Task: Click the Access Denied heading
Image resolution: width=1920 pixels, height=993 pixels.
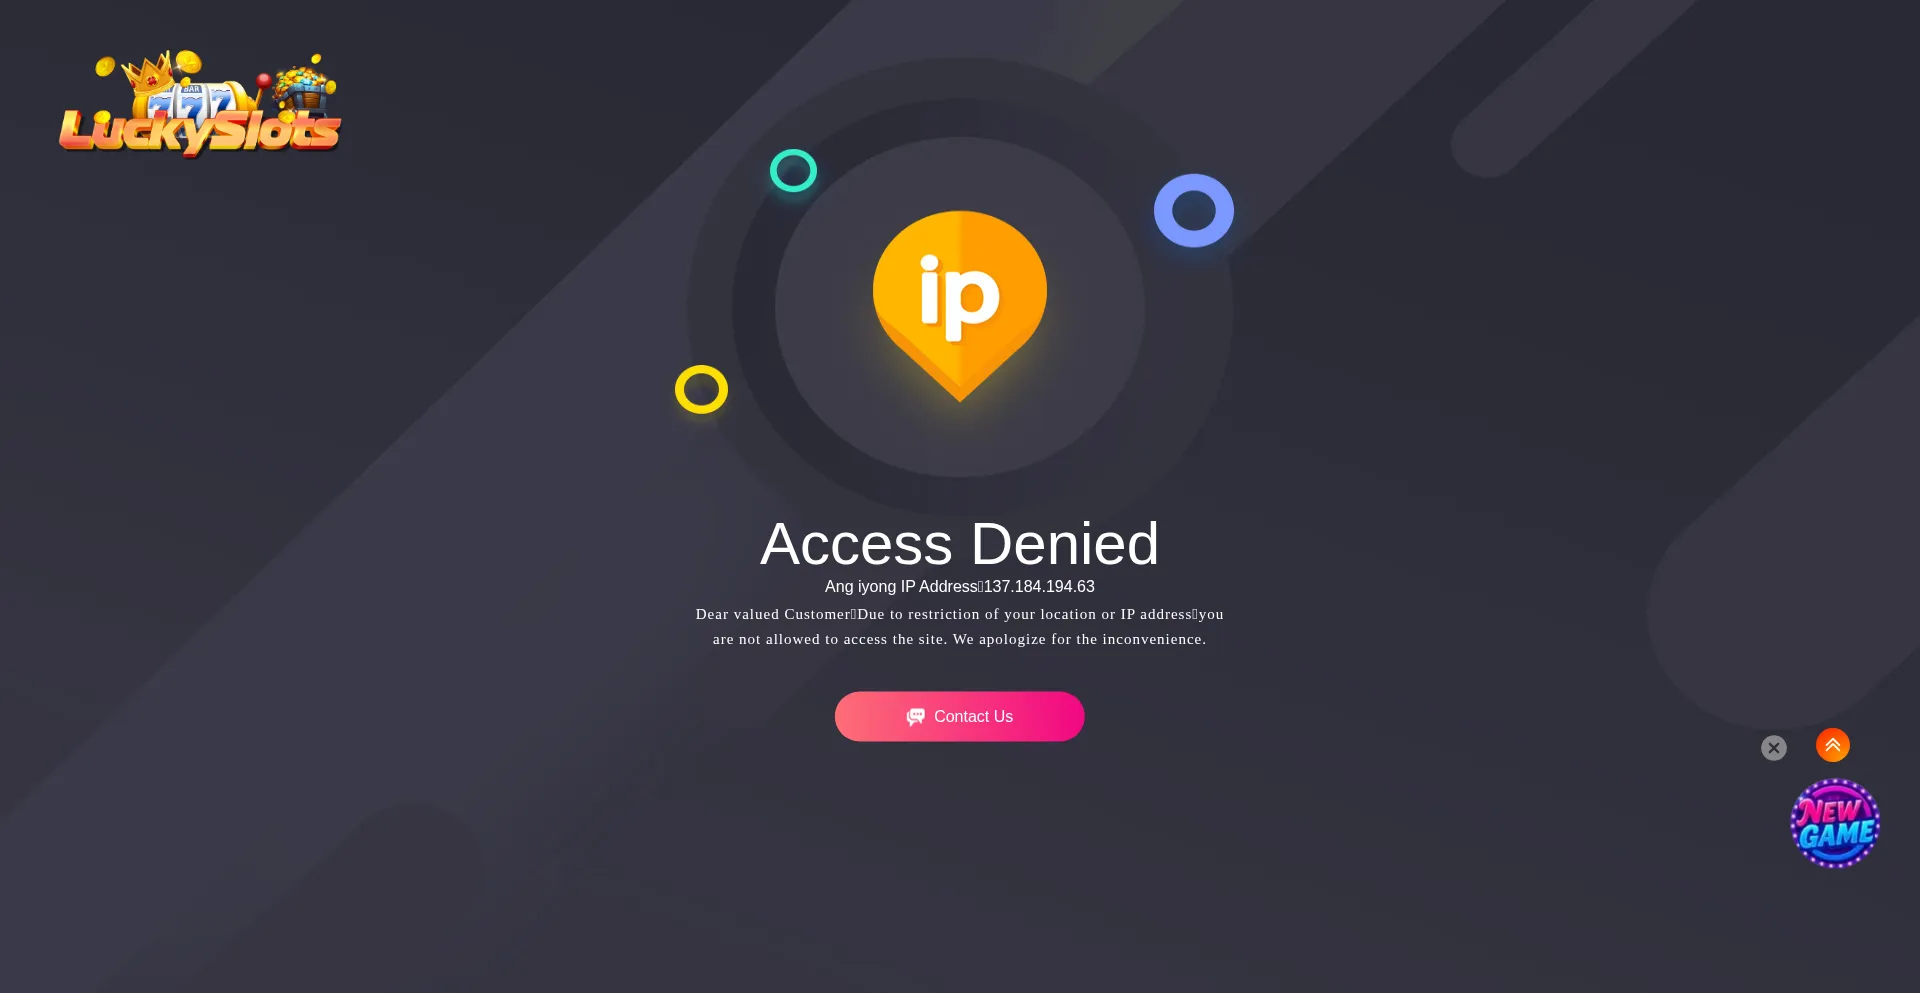Action: pyautogui.click(x=959, y=544)
